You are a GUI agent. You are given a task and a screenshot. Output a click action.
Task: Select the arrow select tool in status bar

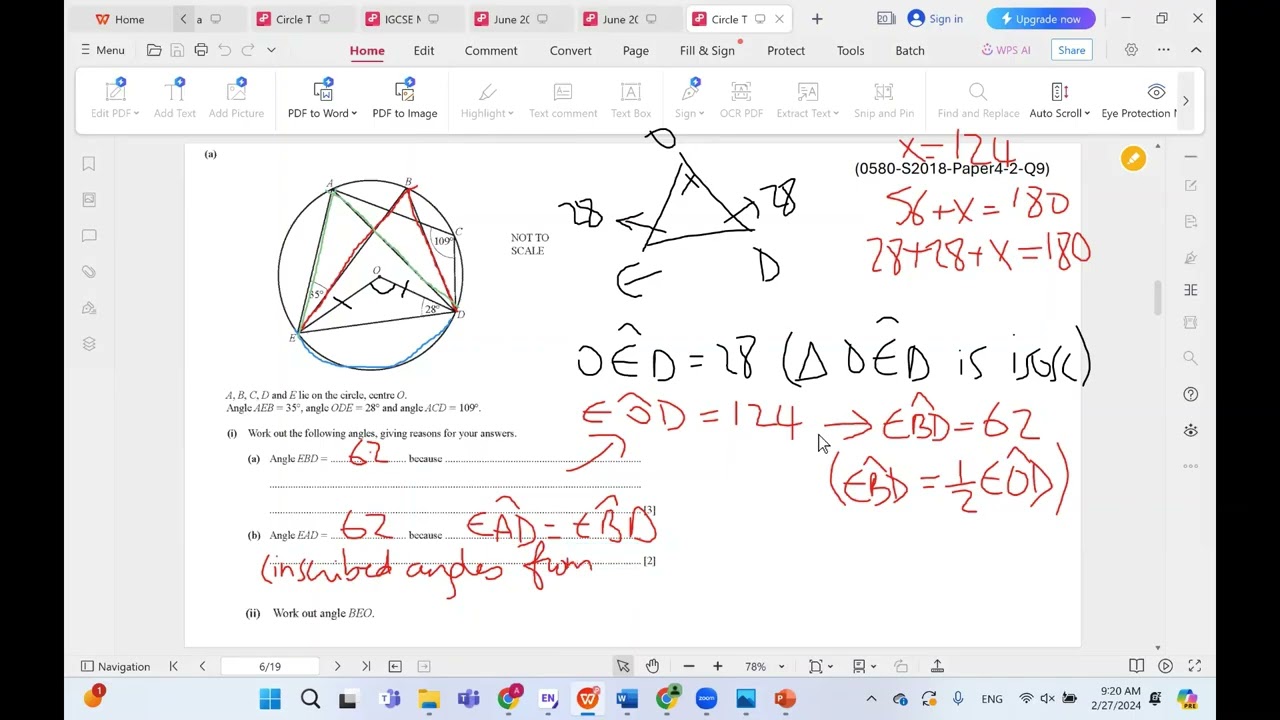pyautogui.click(x=623, y=666)
